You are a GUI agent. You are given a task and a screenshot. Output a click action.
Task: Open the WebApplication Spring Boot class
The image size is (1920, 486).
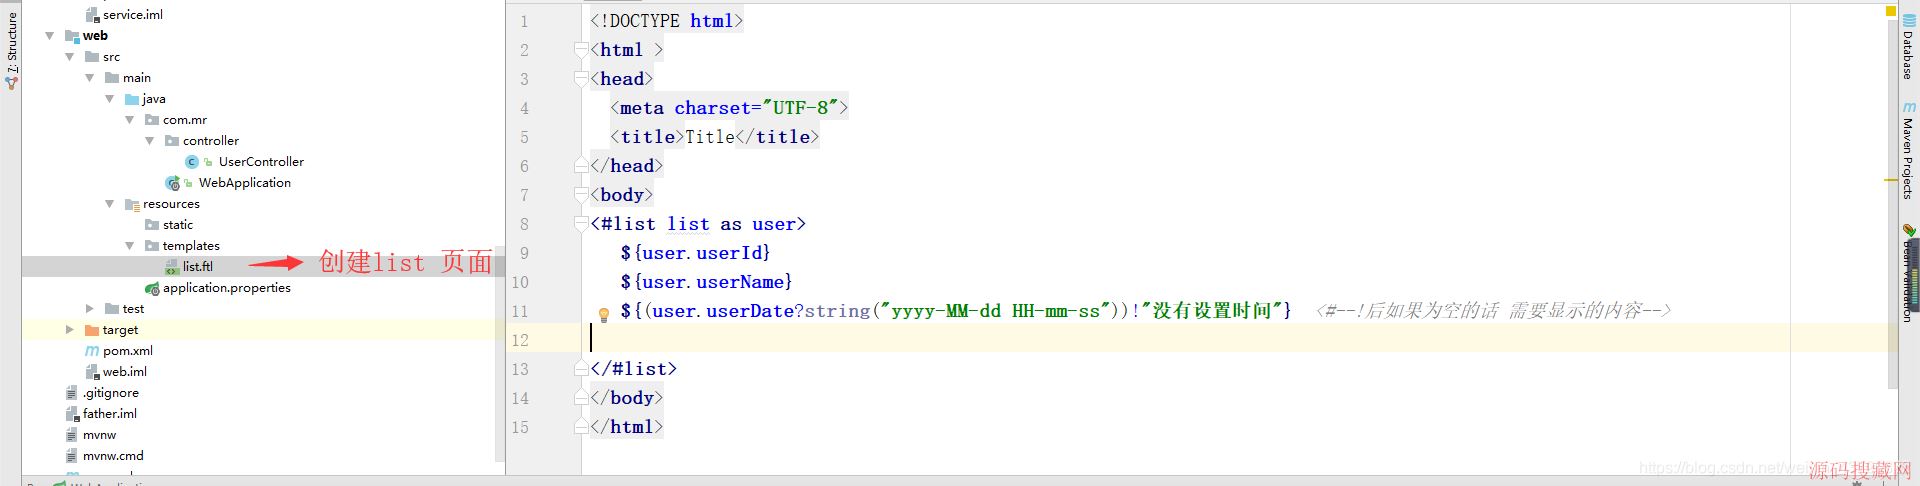pyautogui.click(x=244, y=183)
